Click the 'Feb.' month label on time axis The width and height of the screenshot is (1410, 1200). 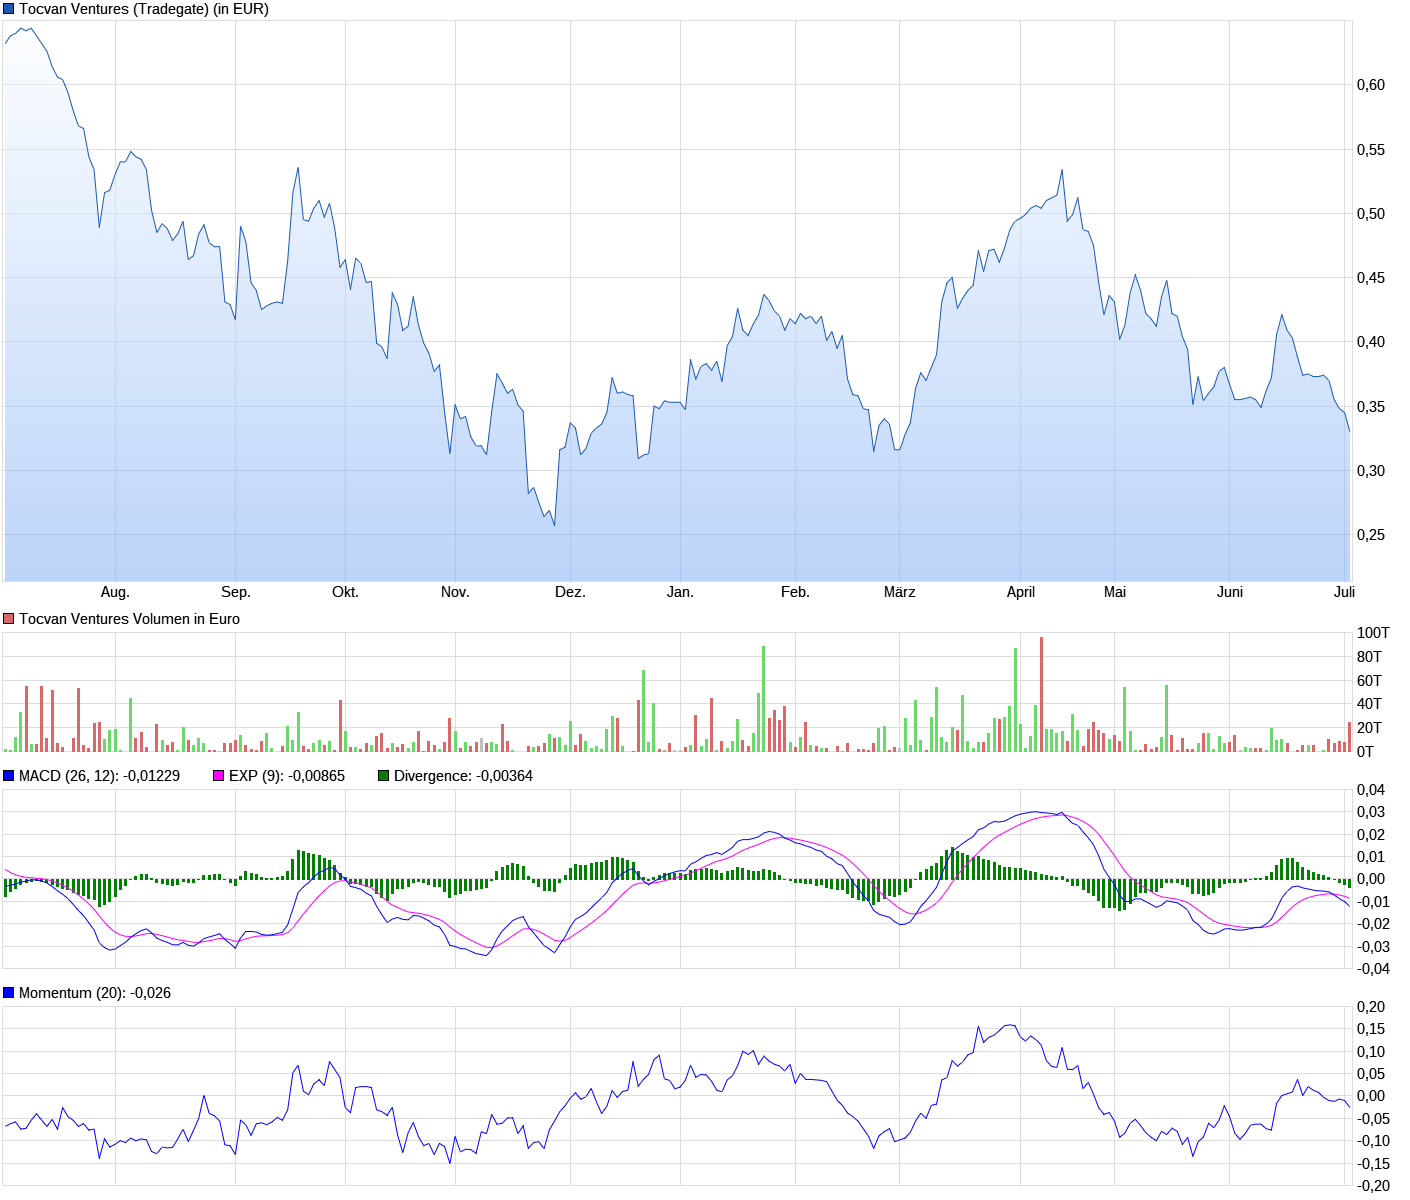pyautogui.click(x=795, y=592)
